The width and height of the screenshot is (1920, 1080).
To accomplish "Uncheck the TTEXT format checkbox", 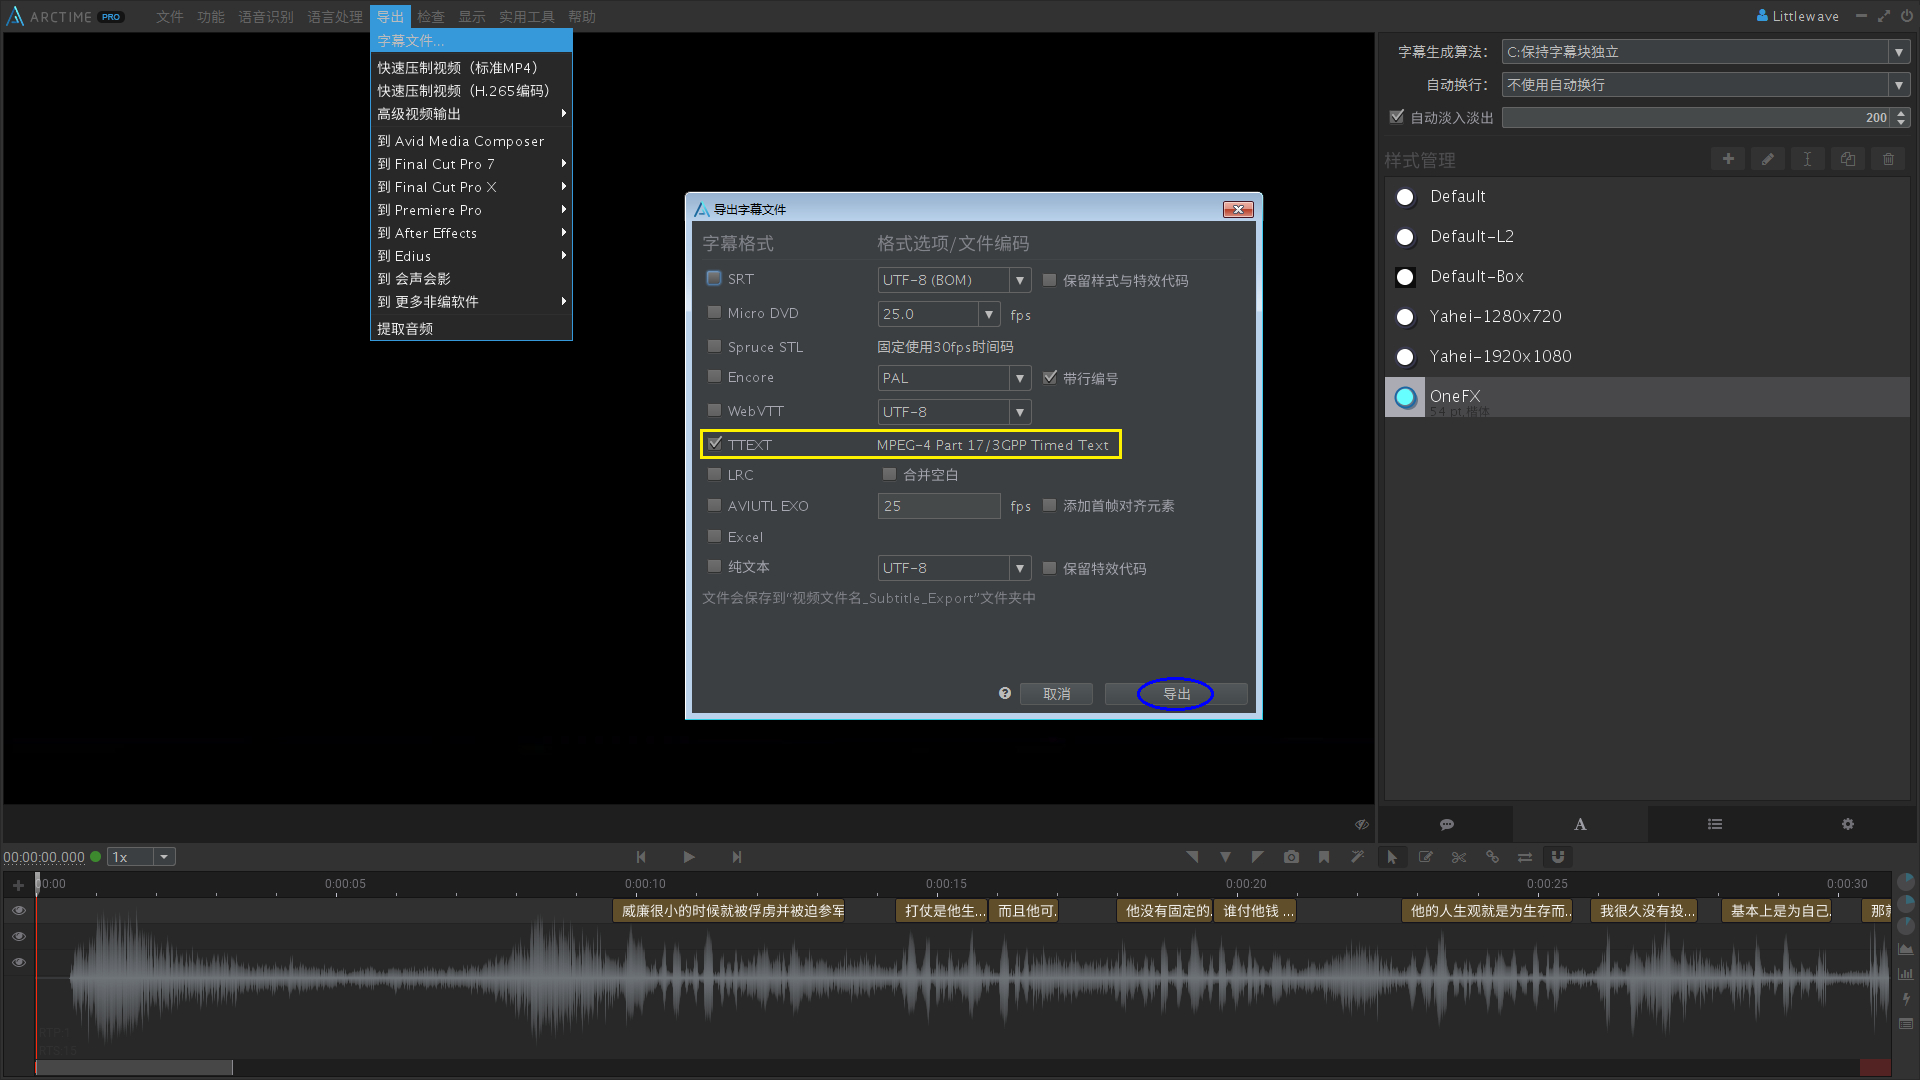I will (x=714, y=444).
